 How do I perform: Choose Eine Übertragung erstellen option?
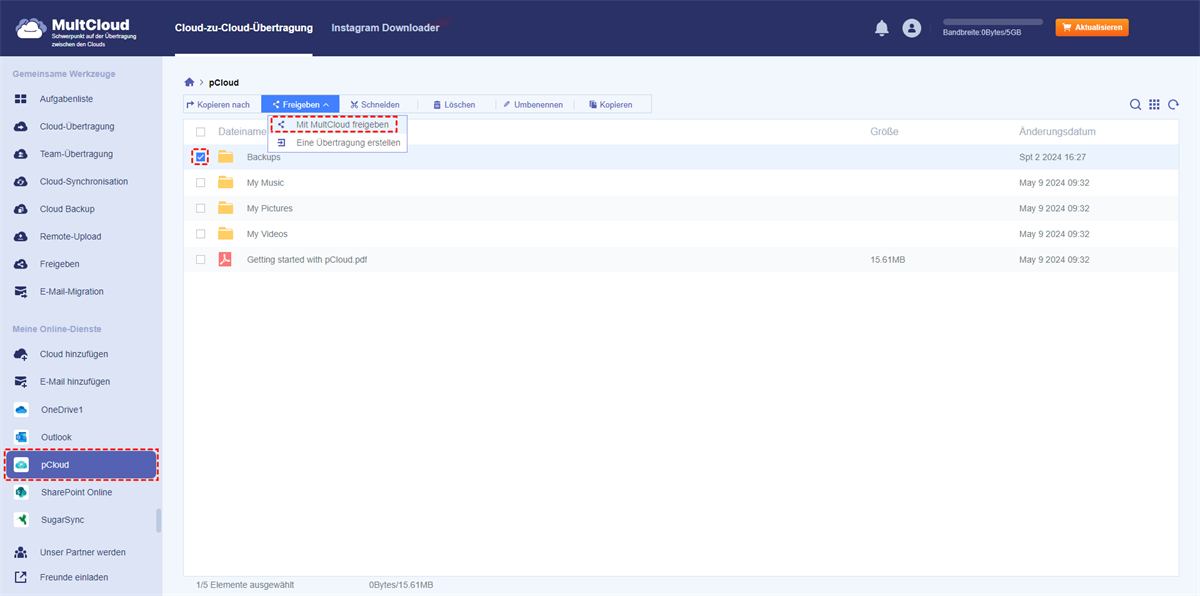[338, 143]
